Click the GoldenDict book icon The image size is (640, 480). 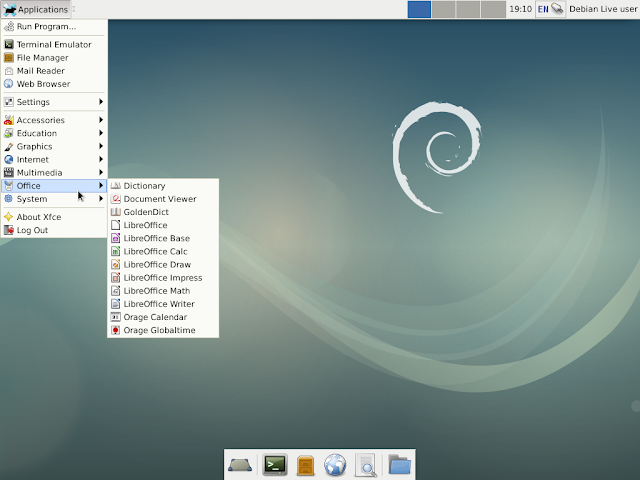116,212
